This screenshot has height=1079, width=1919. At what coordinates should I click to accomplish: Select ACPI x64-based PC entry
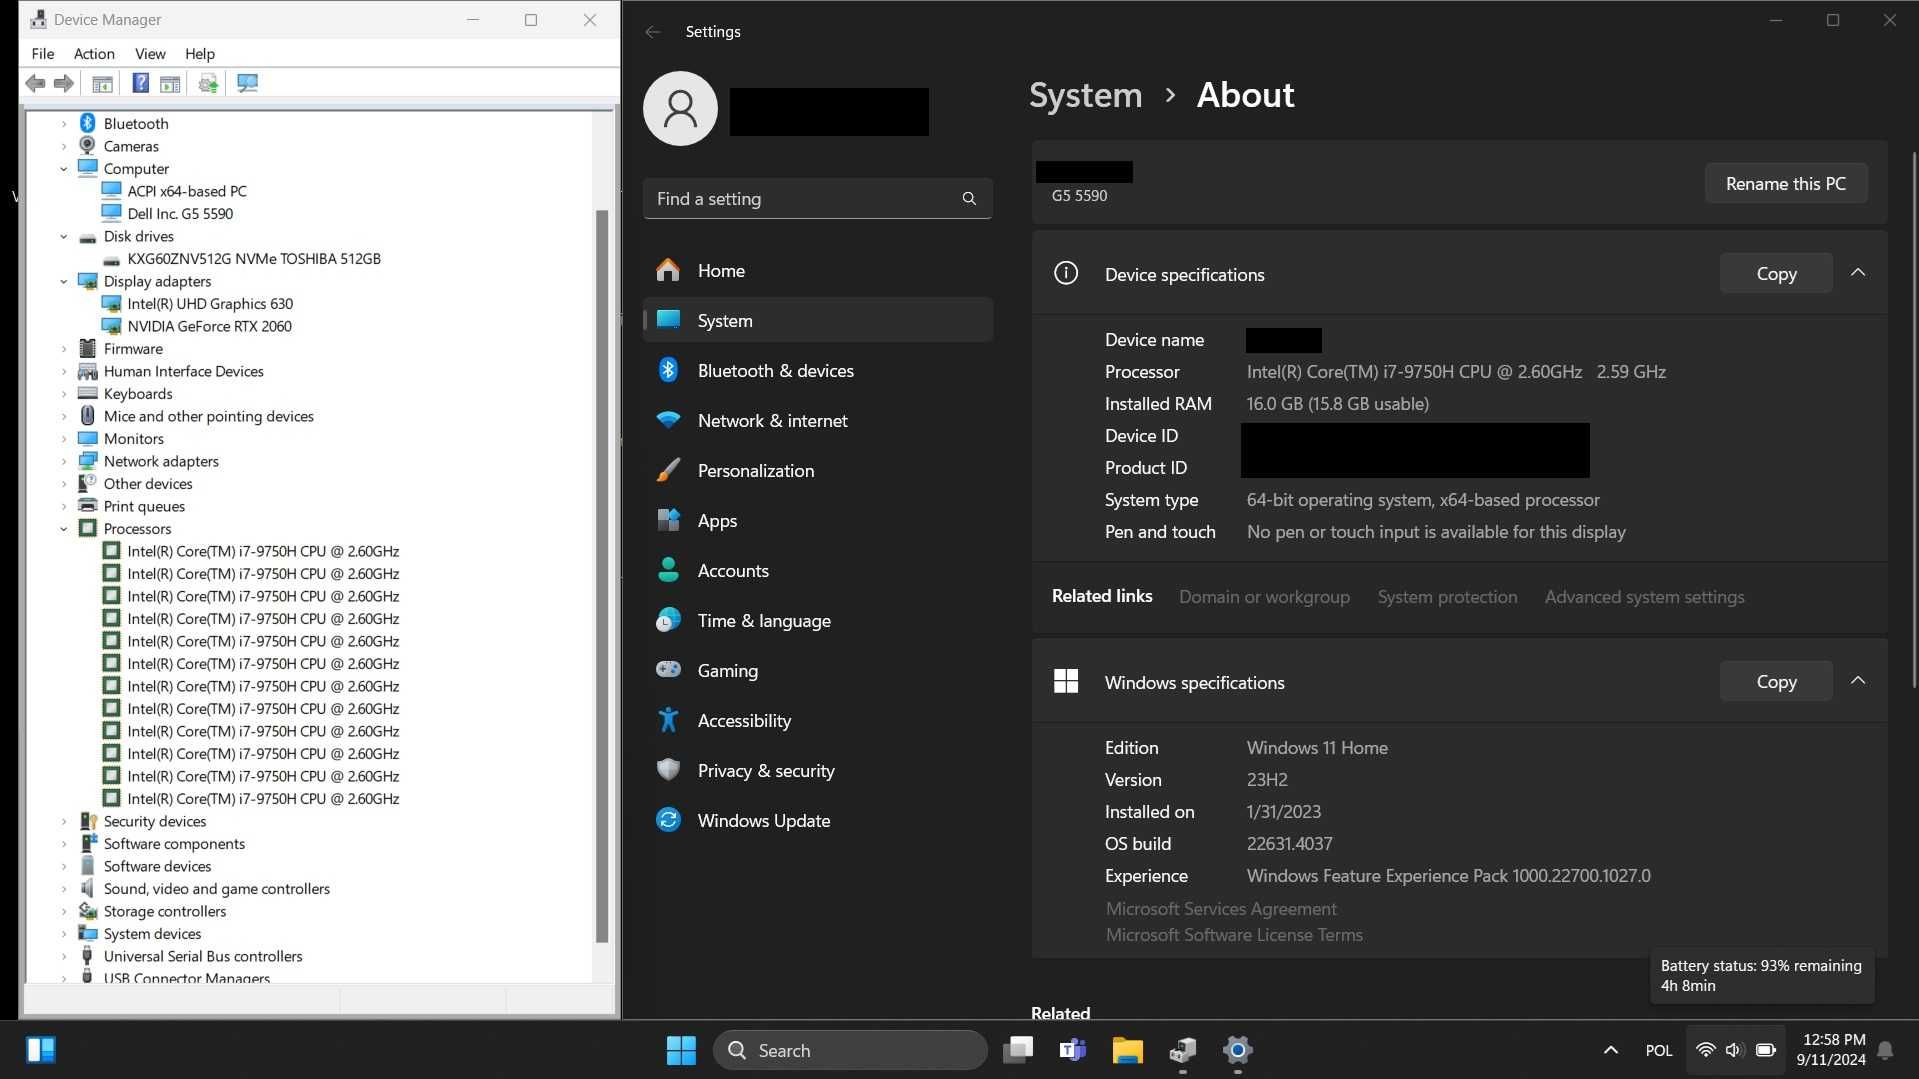pos(187,191)
